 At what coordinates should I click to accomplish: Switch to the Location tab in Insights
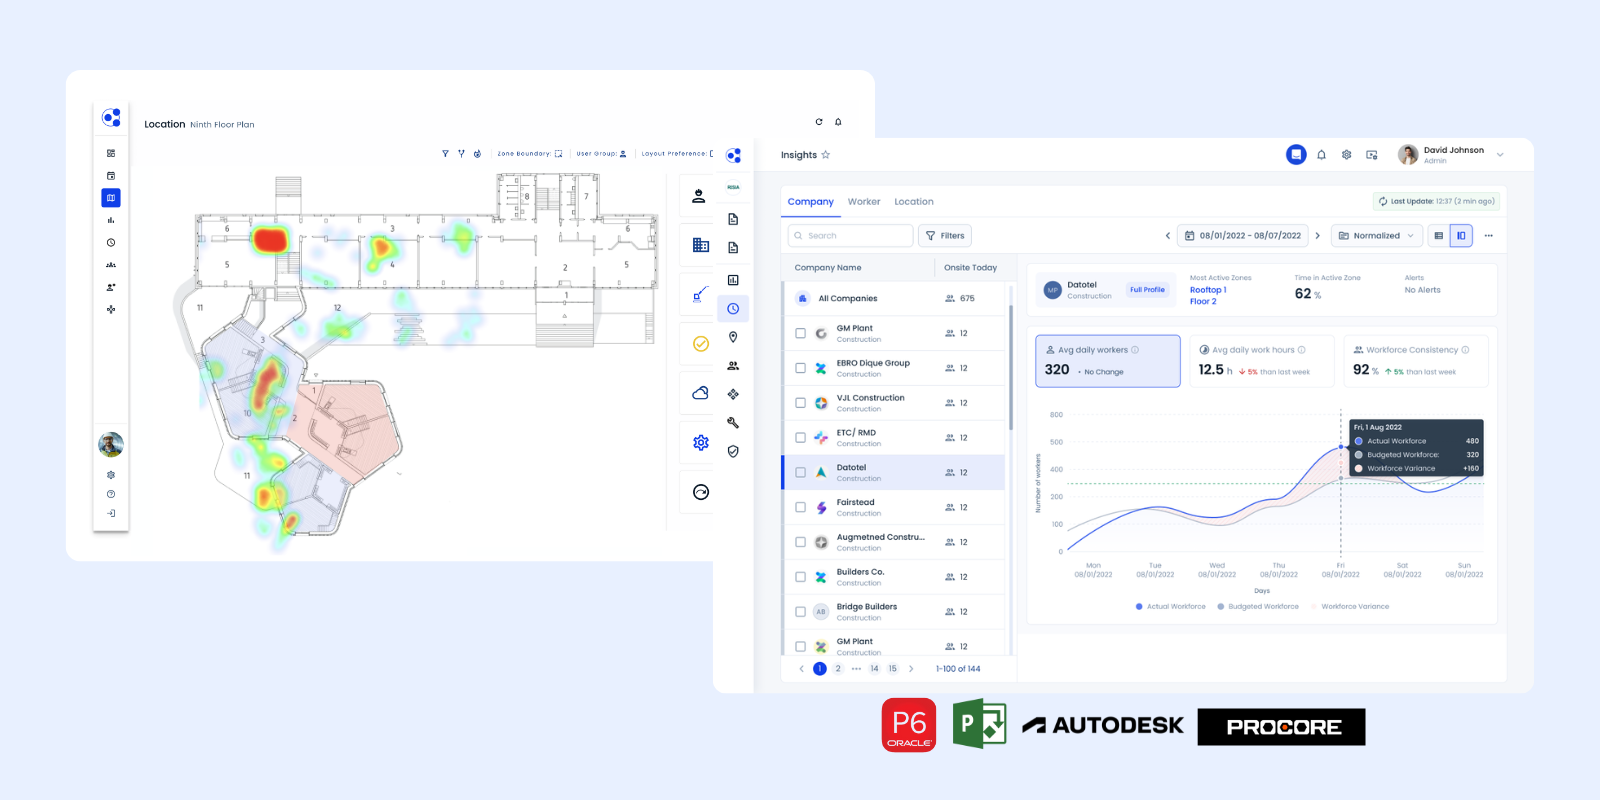click(x=914, y=202)
